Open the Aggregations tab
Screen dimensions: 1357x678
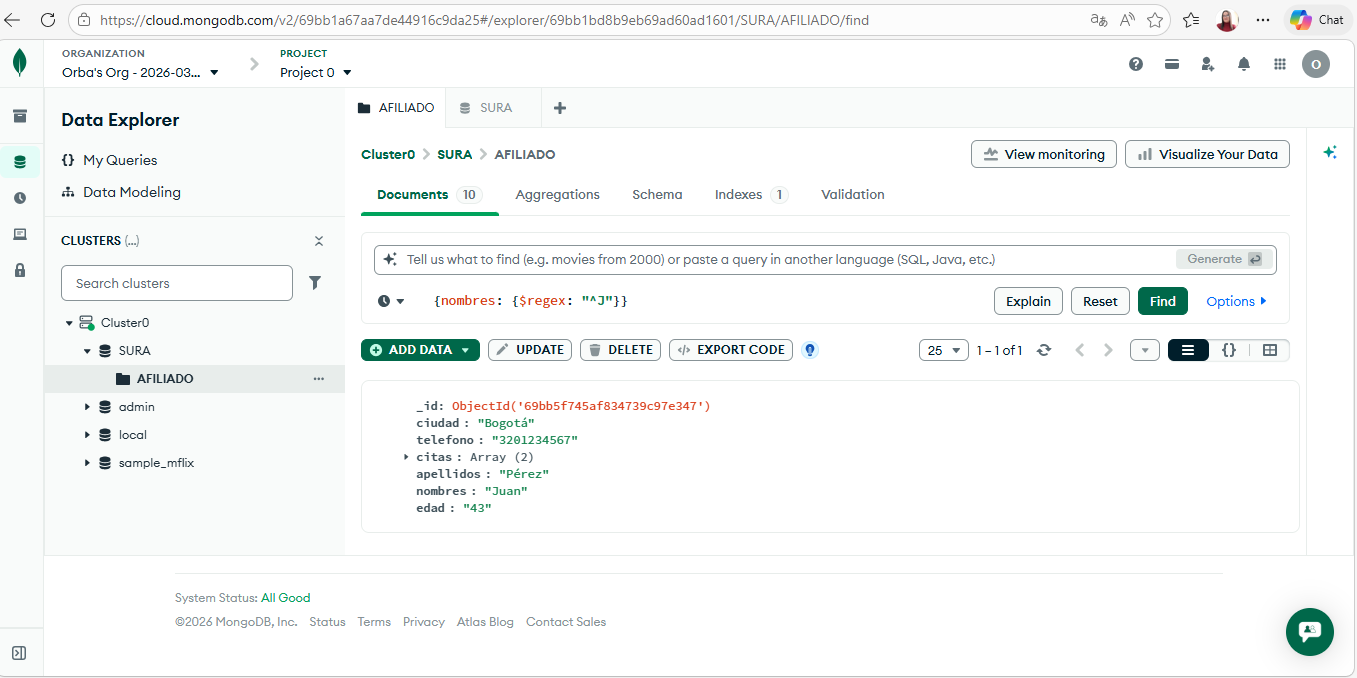[x=557, y=195]
